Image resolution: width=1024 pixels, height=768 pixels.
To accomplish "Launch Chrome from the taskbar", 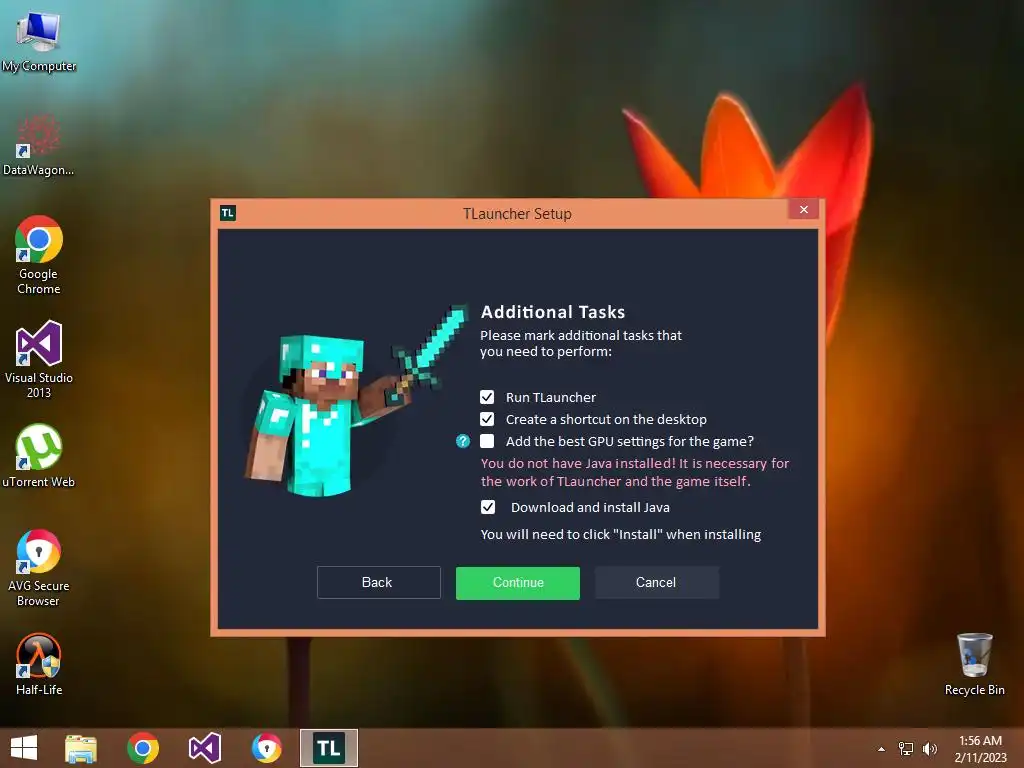I will click(143, 748).
